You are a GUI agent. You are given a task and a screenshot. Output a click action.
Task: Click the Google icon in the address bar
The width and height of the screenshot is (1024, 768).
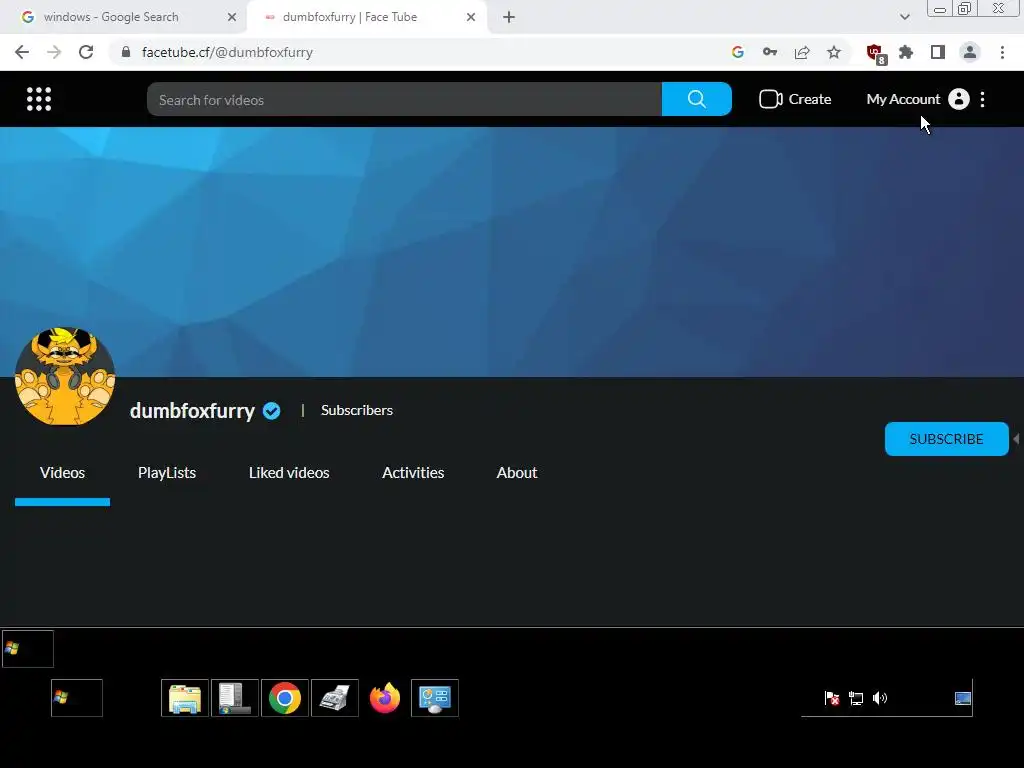[x=737, y=52]
